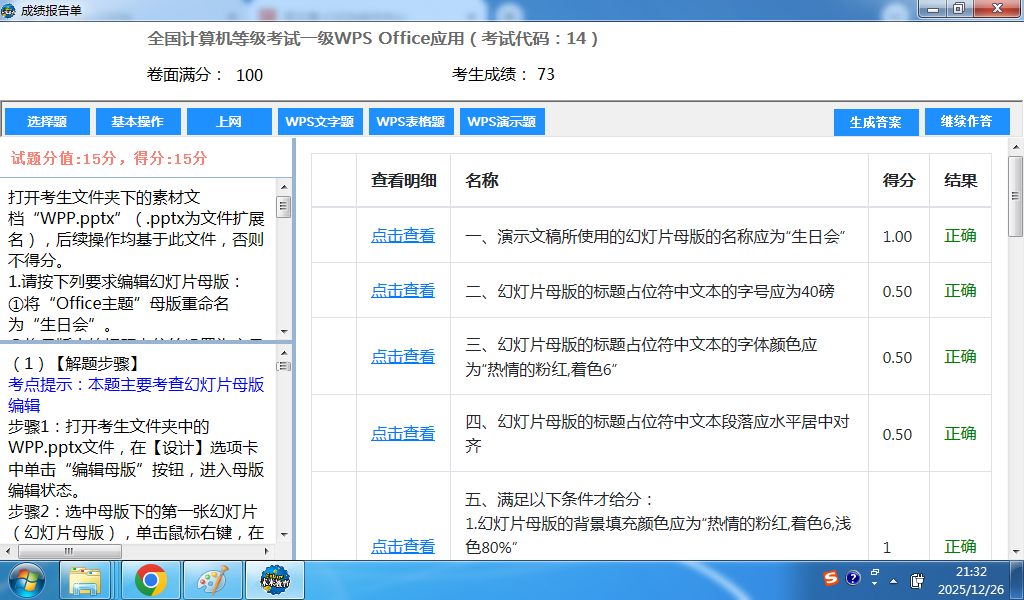The image size is (1024, 600).
Task: Click the Sogou input method tray icon
Action: [831, 578]
